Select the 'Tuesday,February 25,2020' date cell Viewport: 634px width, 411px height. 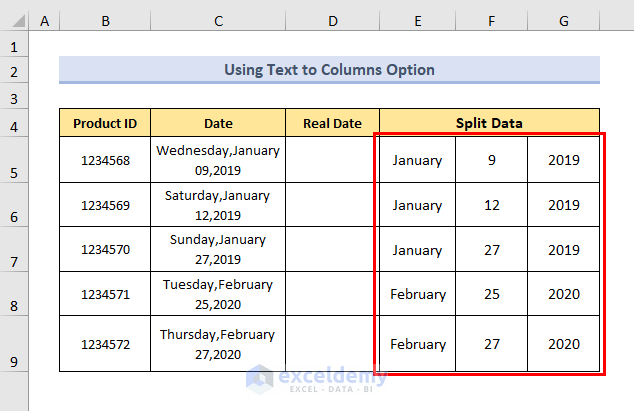(217, 294)
